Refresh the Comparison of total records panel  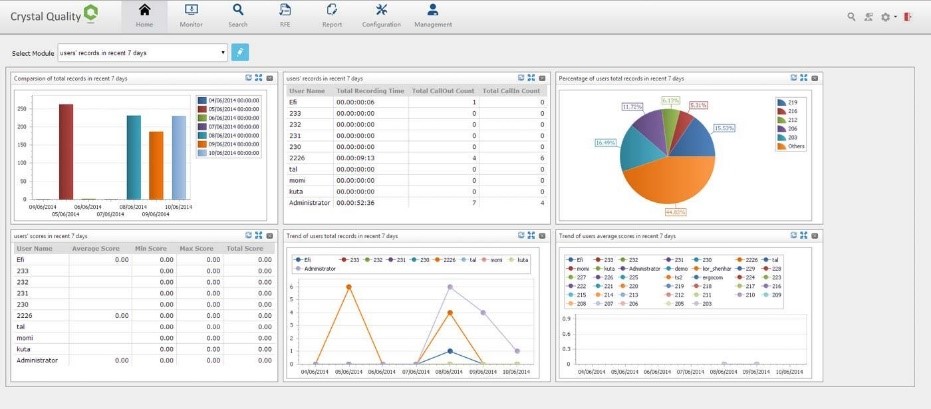[x=247, y=78]
